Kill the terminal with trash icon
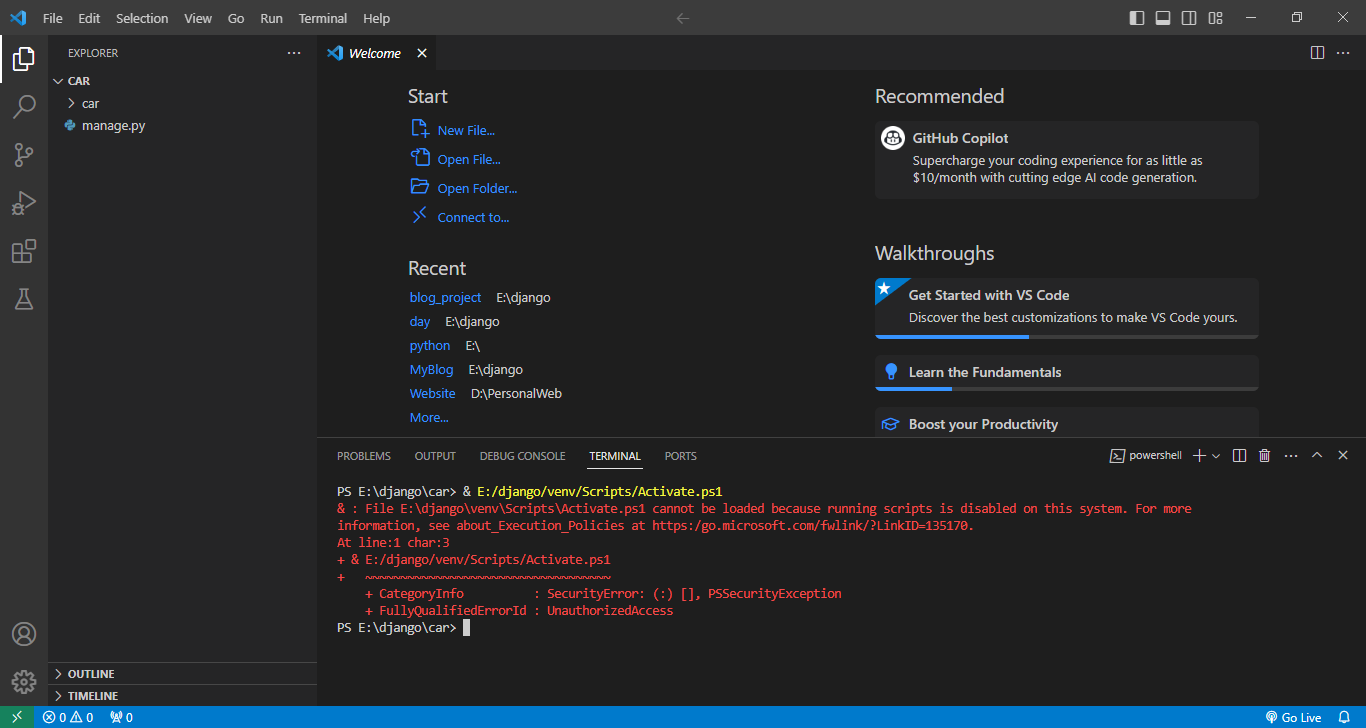The height and width of the screenshot is (728, 1366). tap(1264, 455)
